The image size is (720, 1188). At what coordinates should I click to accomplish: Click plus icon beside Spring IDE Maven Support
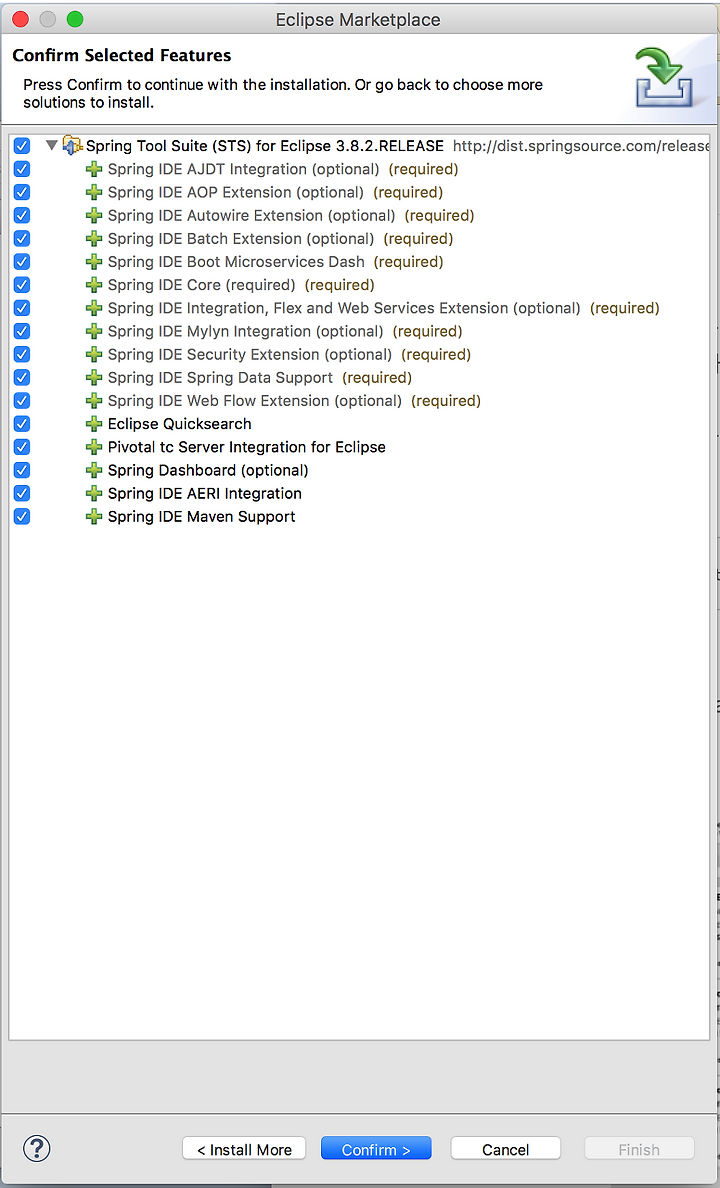click(x=94, y=516)
